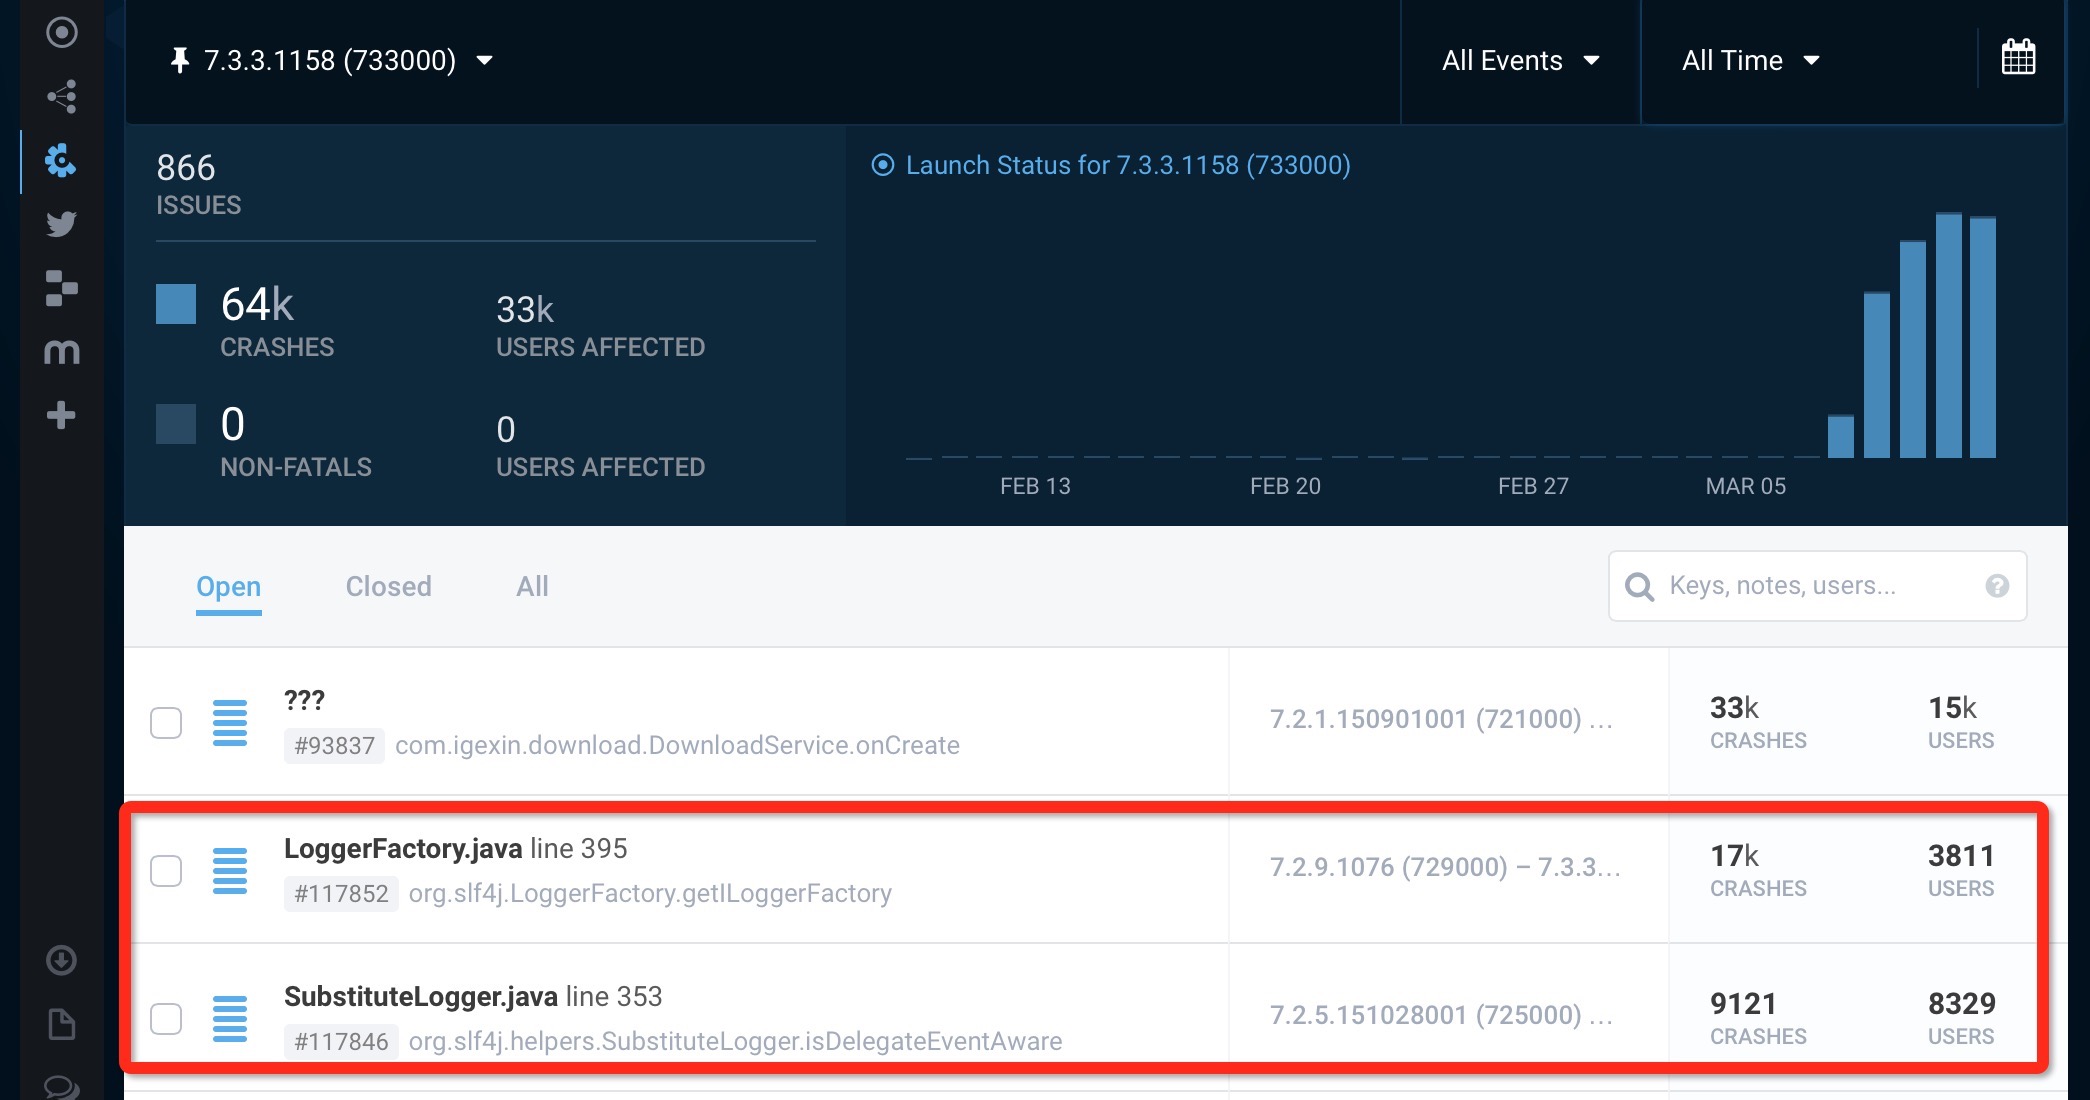The height and width of the screenshot is (1100, 2090).
Task: Open Launch Status for 7.3.3.1158 link
Action: click(1127, 165)
